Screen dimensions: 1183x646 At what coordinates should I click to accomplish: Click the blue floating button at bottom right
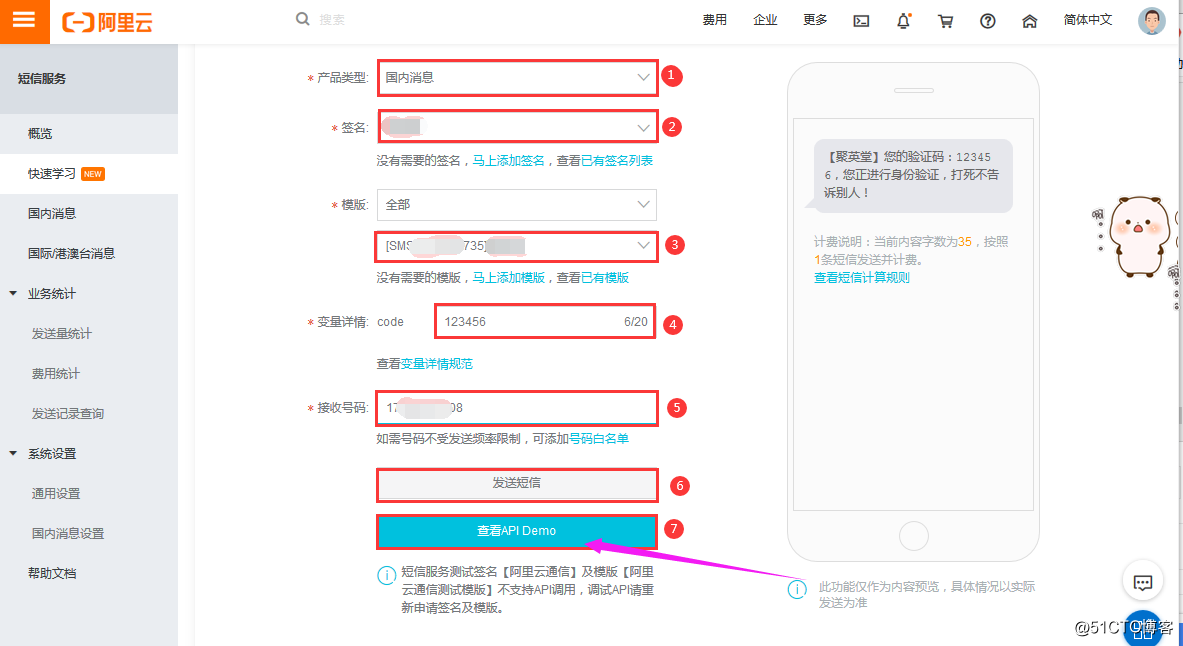[x=1143, y=629]
